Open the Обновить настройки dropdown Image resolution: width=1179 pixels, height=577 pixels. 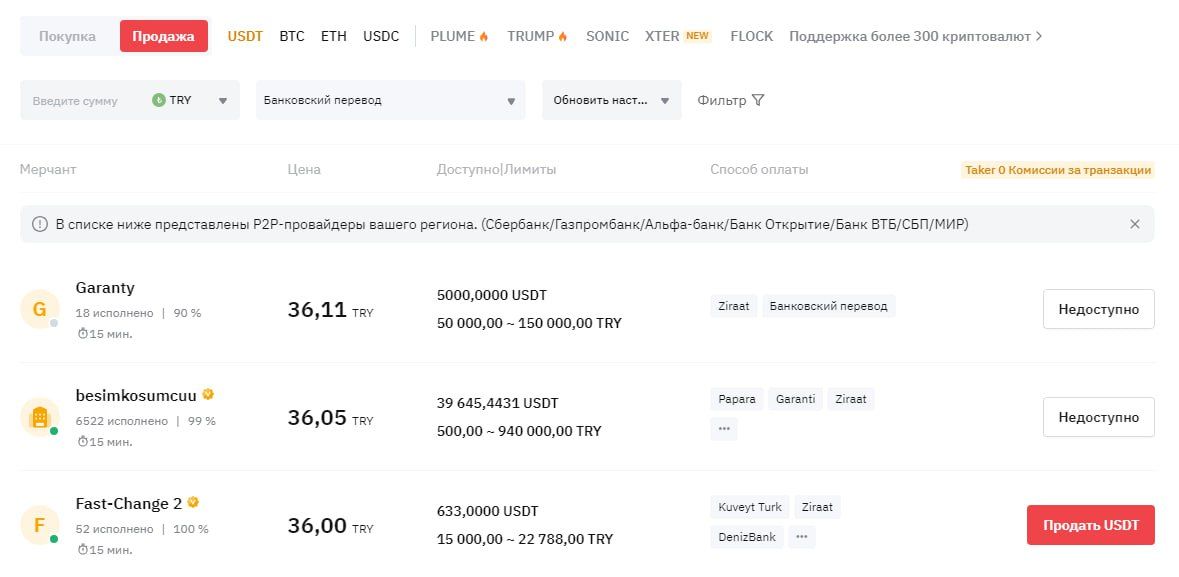611,100
